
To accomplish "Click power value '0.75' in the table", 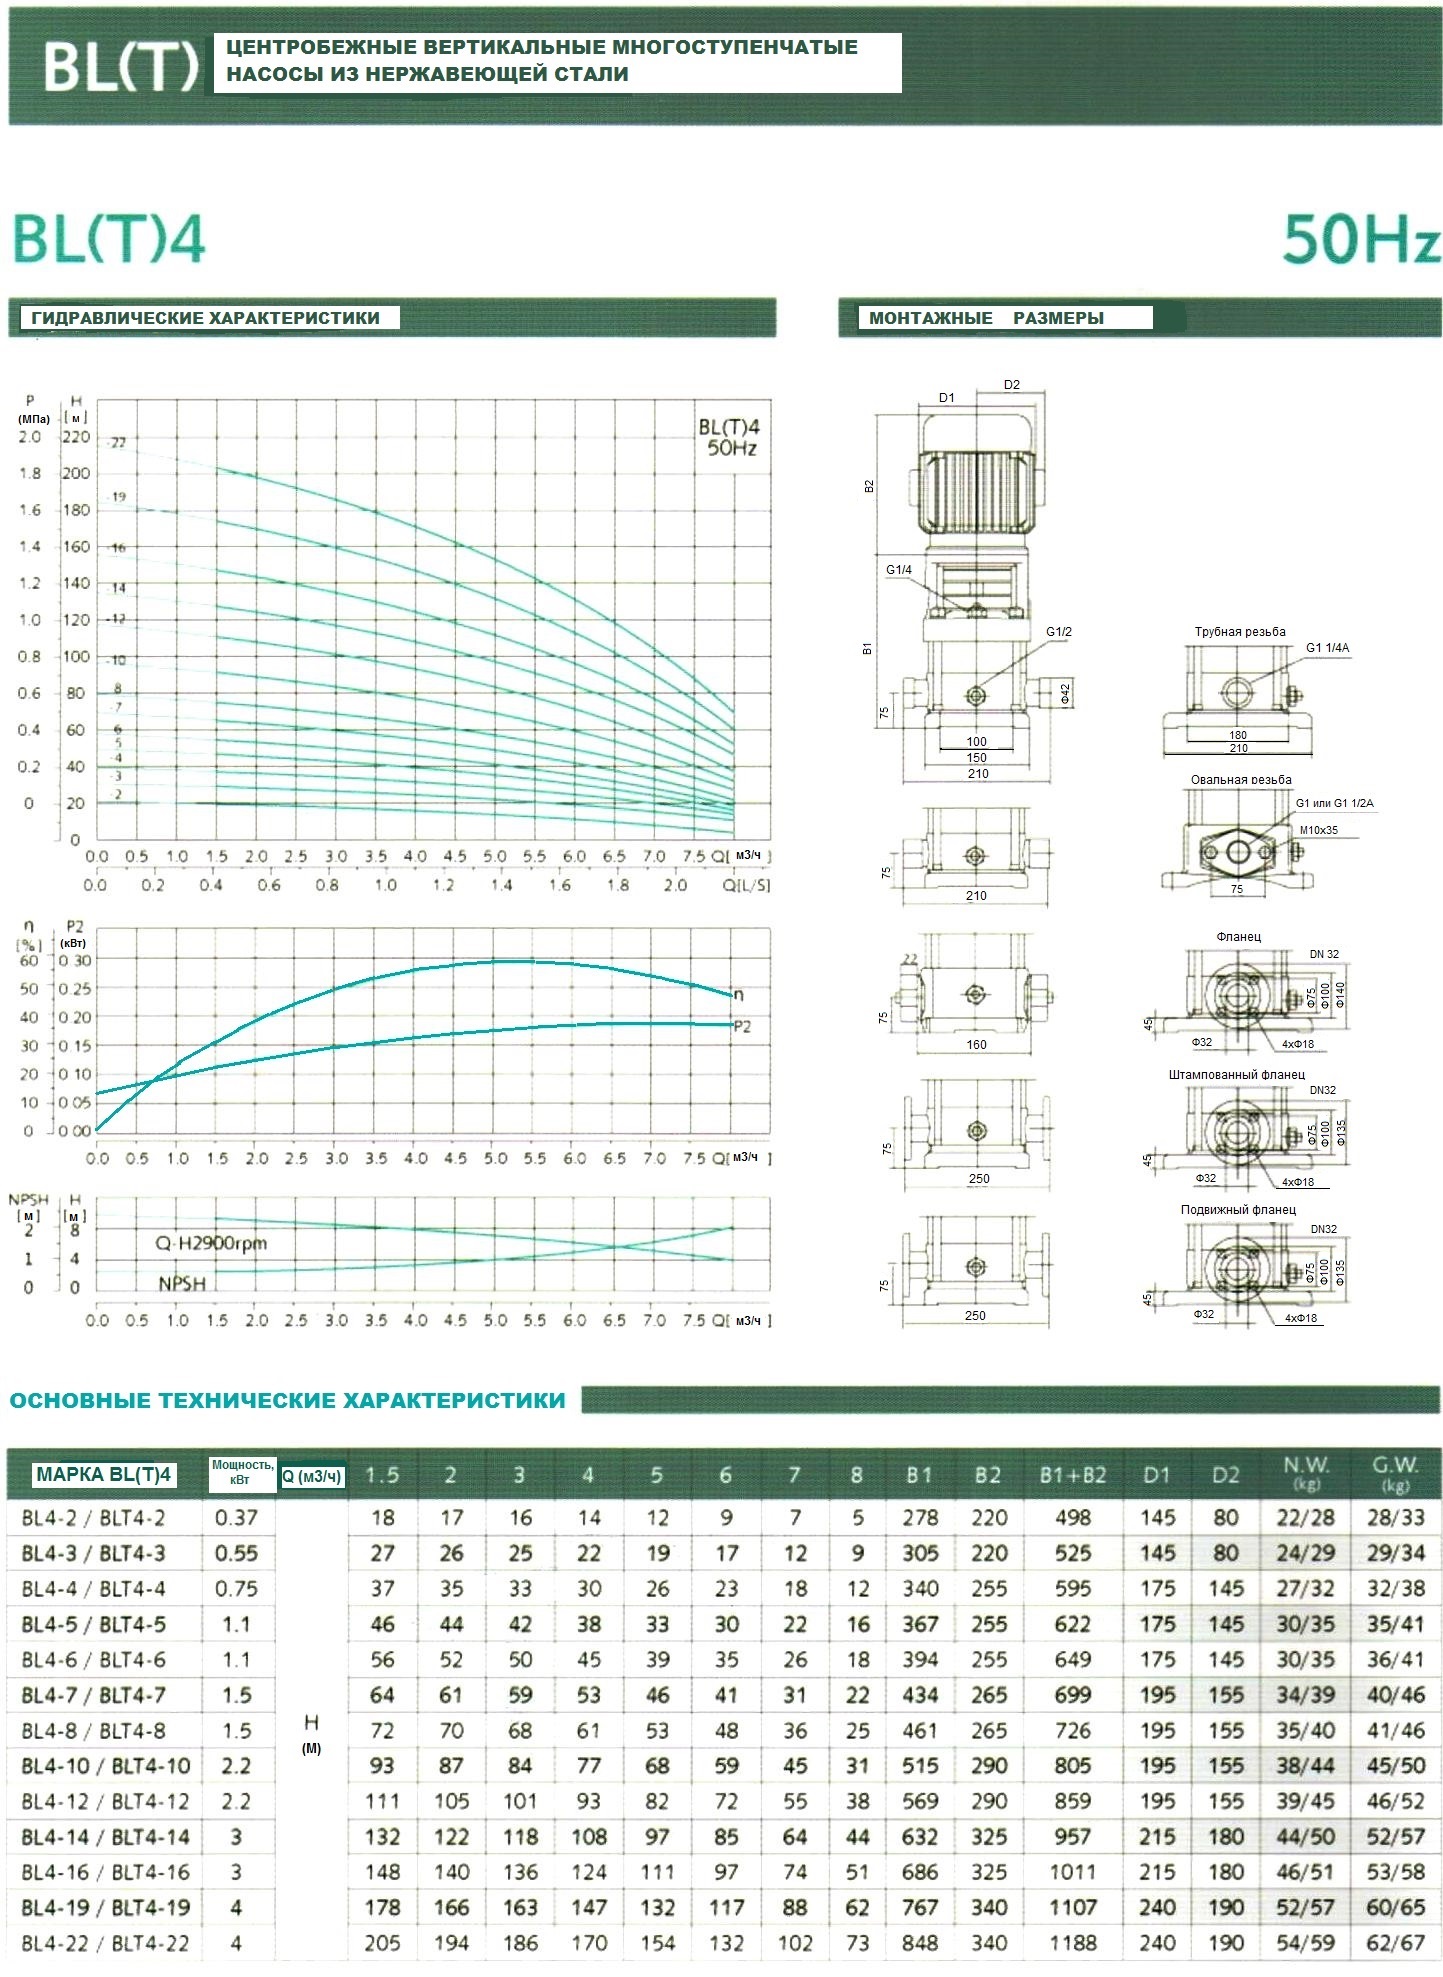I will click(x=236, y=1589).
